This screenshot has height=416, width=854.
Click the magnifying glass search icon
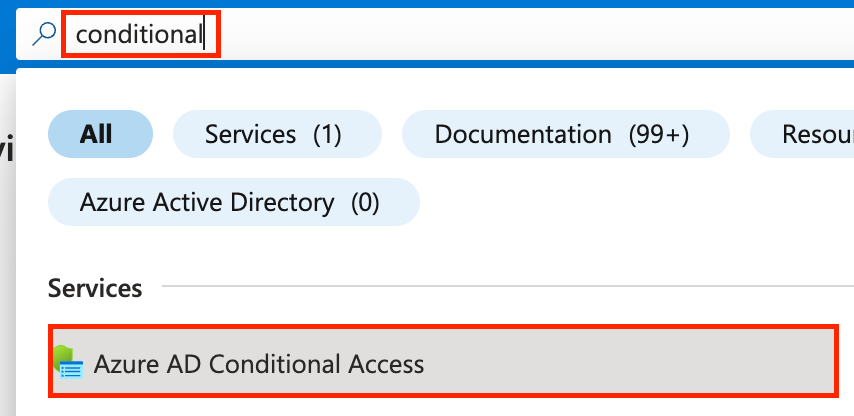(x=45, y=34)
